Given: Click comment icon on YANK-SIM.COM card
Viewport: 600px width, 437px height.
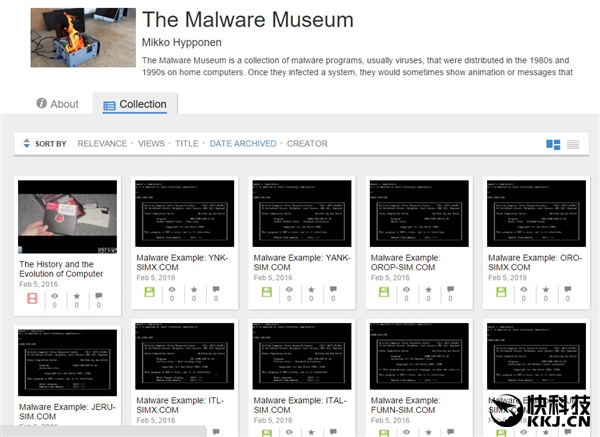Looking at the screenshot, I should click(x=333, y=289).
